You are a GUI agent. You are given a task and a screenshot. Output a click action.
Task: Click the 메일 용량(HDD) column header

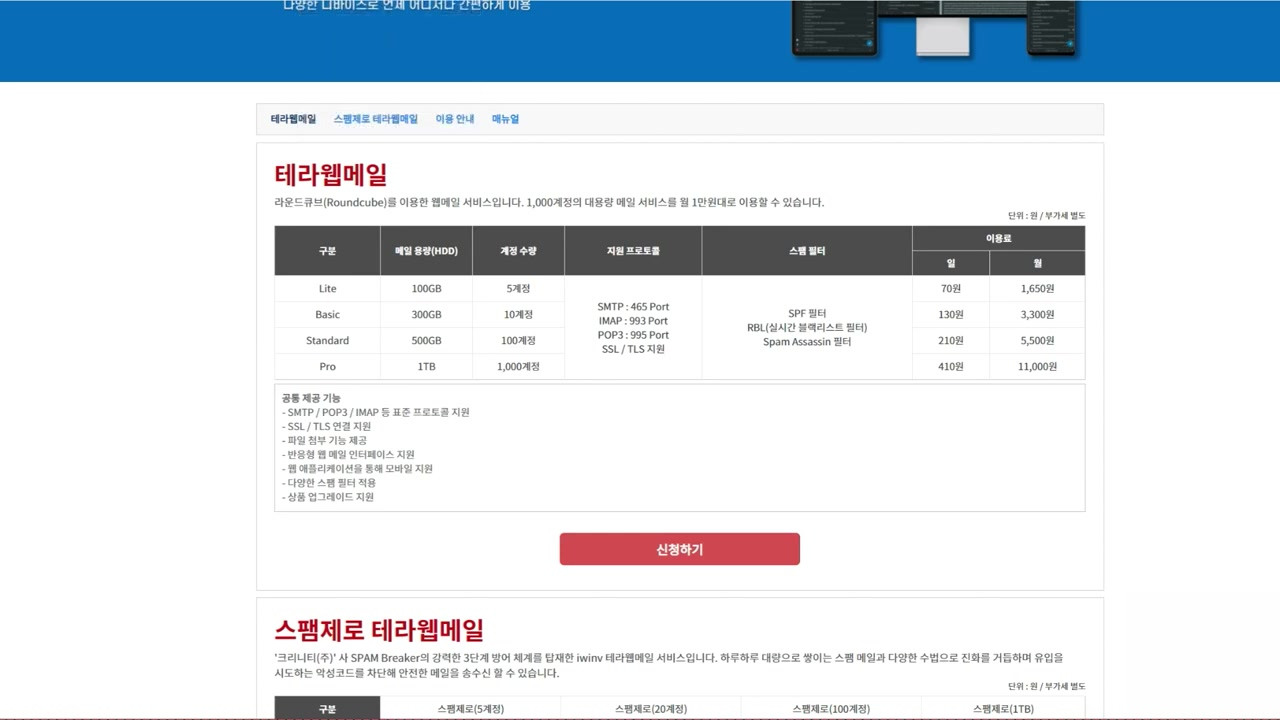427,251
